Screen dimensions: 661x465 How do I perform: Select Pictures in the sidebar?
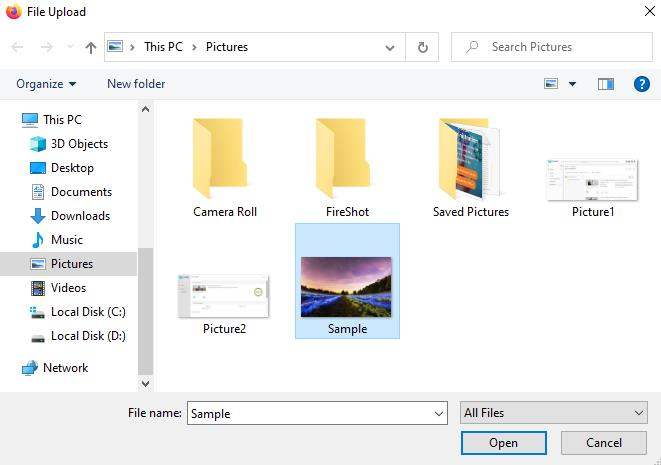tap(68, 264)
